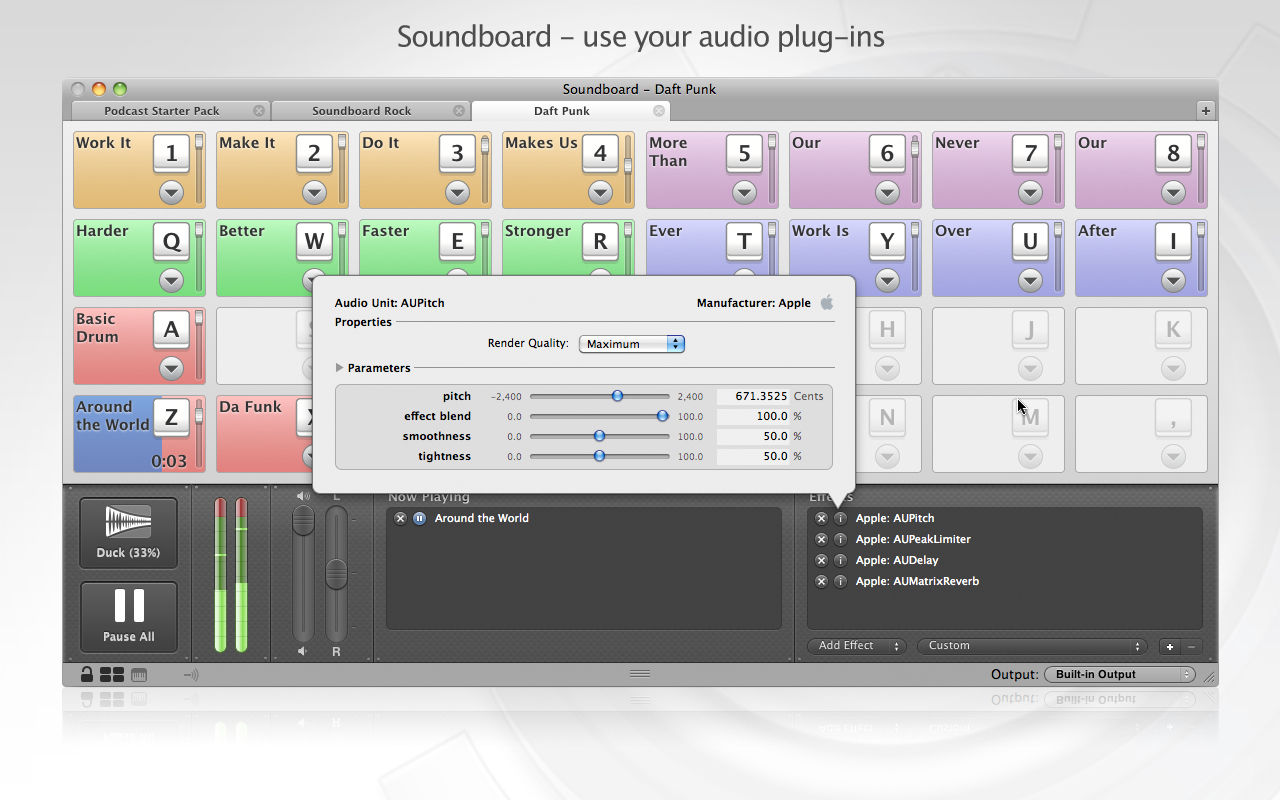Click the smoothness value field 50.0

click(753, 436)
